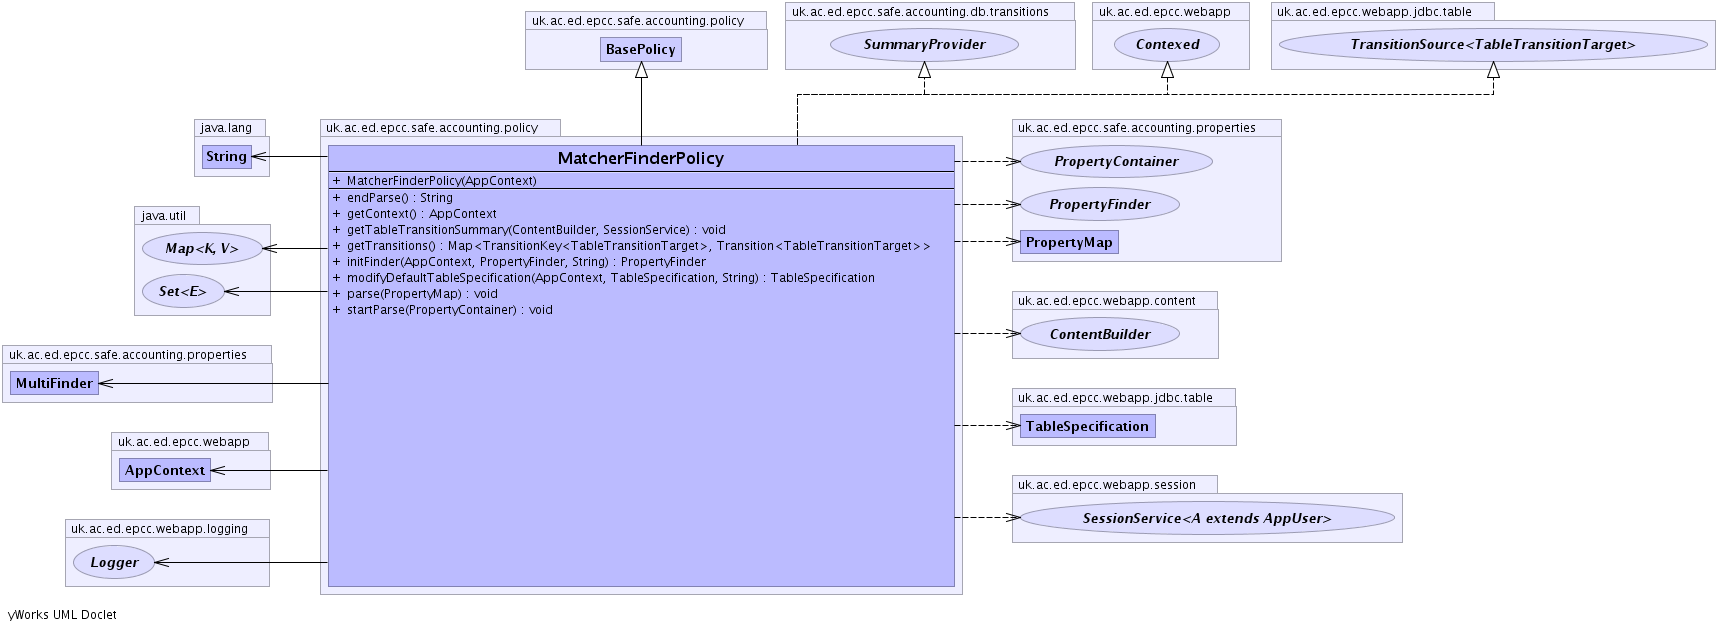Click the MatcherFinderPolicy class title

641,158
